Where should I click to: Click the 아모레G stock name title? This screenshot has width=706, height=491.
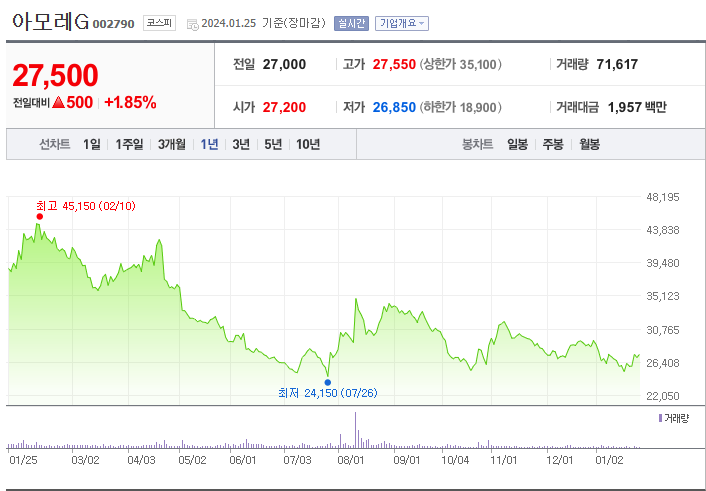(x=50, y=22)
